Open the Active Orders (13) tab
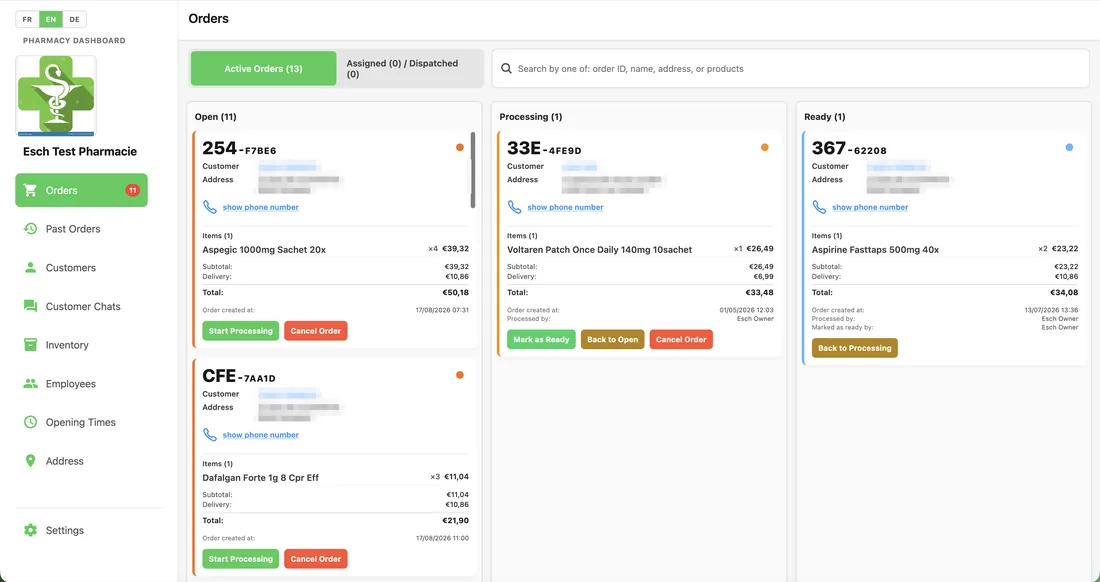 (263, 69)
